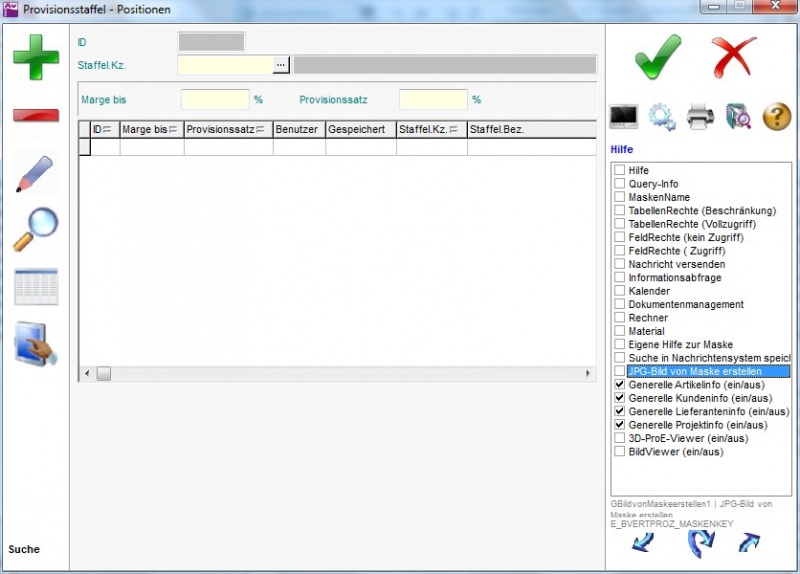Select the pencil edit icon
Viewport: 800px width, 574px height.
tap(35, 174)
